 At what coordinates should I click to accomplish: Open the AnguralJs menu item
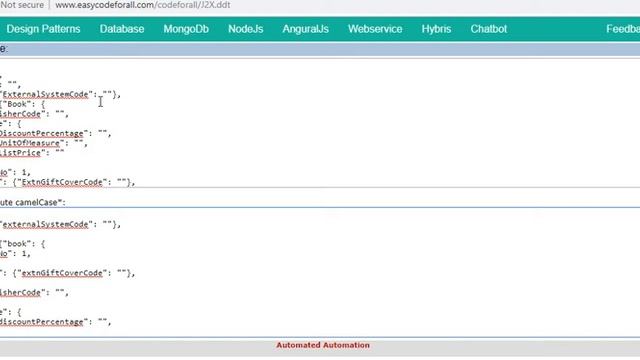pyautogui.click(x=306, y=29)
